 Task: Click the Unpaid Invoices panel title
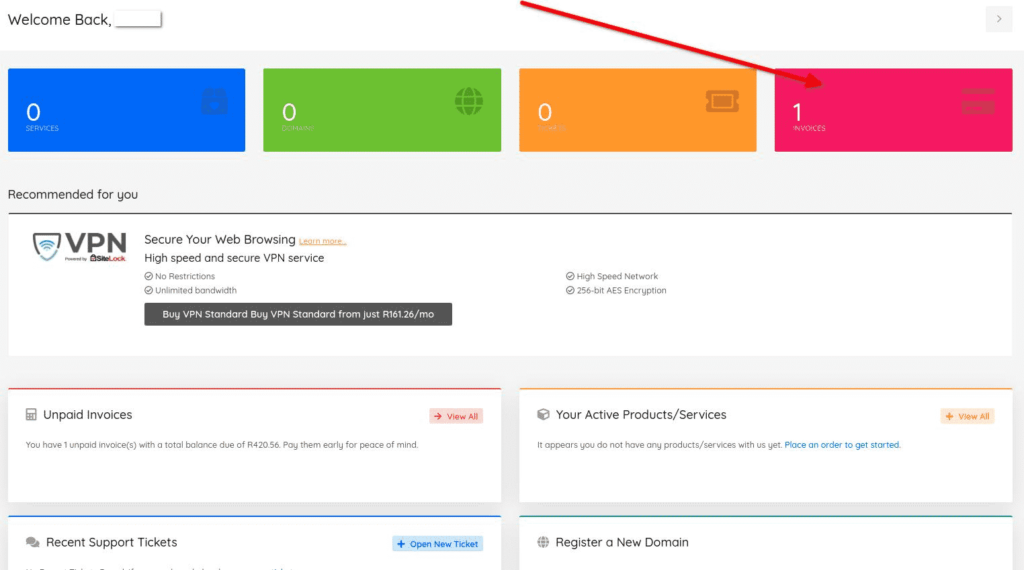point(88,415)
